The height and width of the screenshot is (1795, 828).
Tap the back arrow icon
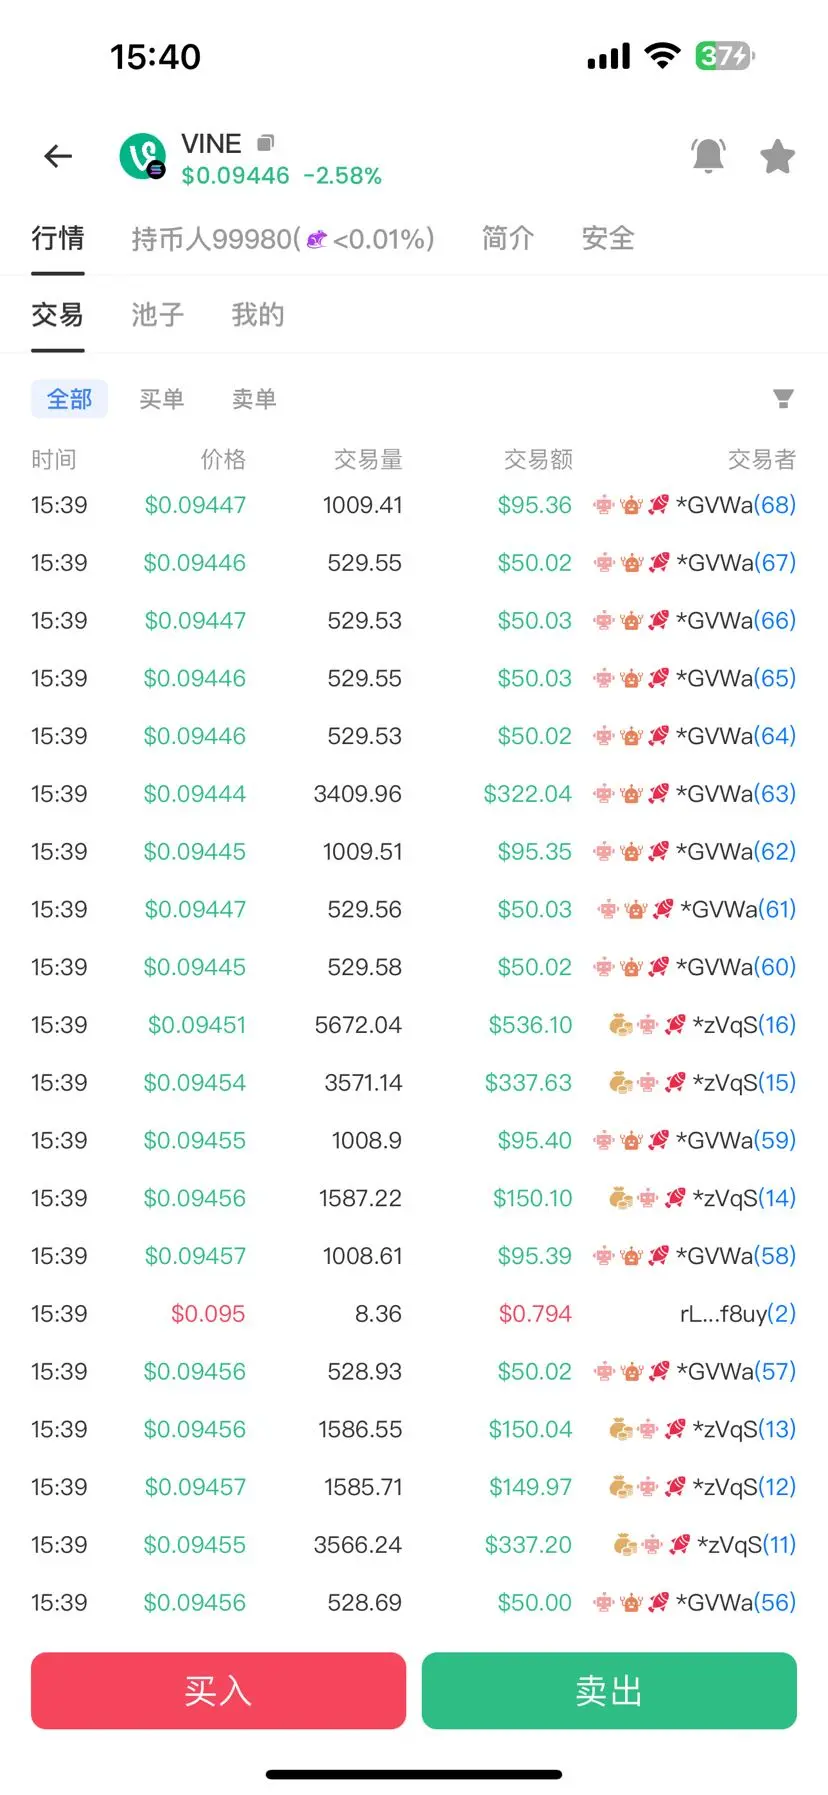tap(58, 156)
